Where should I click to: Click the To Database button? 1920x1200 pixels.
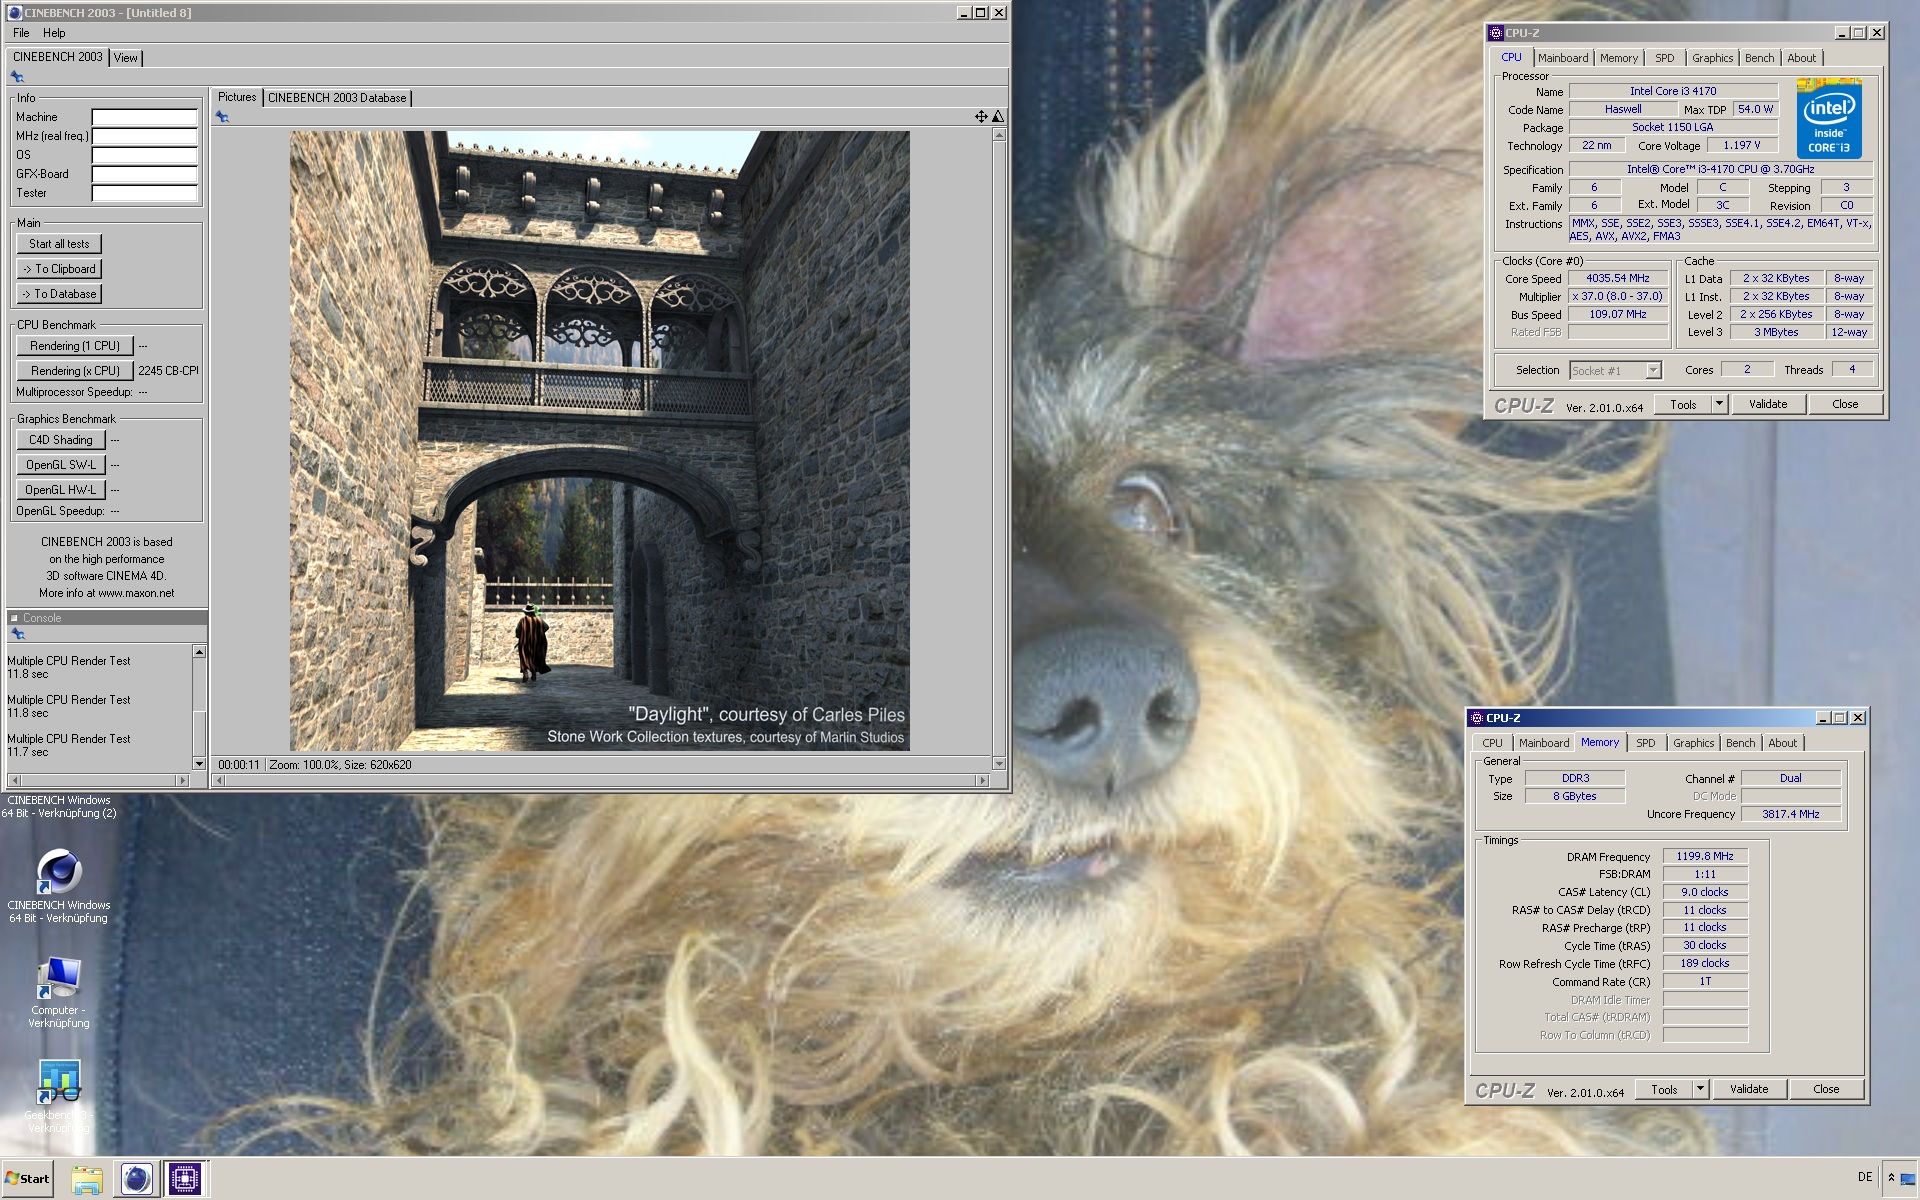(x=59, y=294)
